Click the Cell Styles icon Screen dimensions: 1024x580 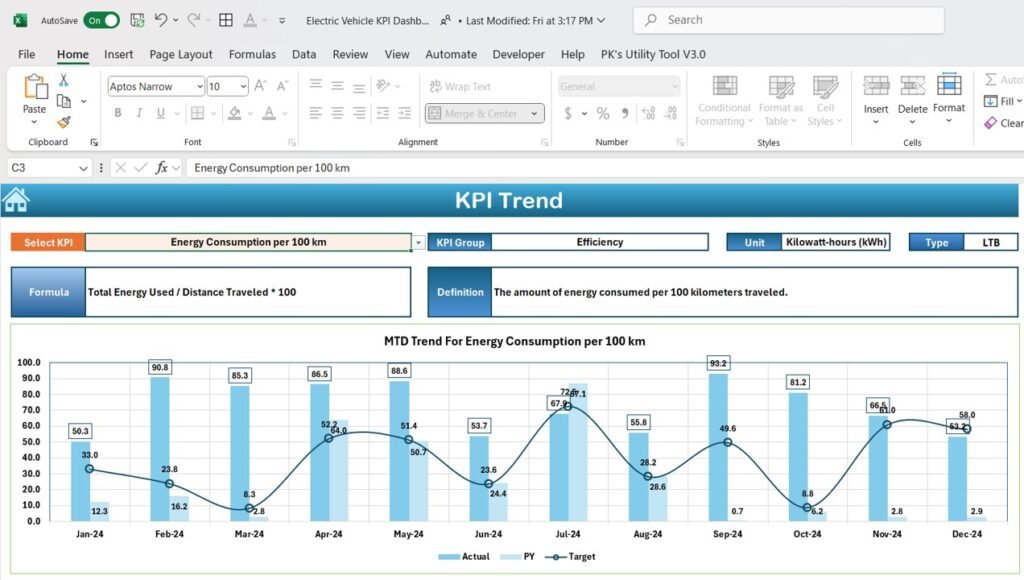click(x=826, y=100)
